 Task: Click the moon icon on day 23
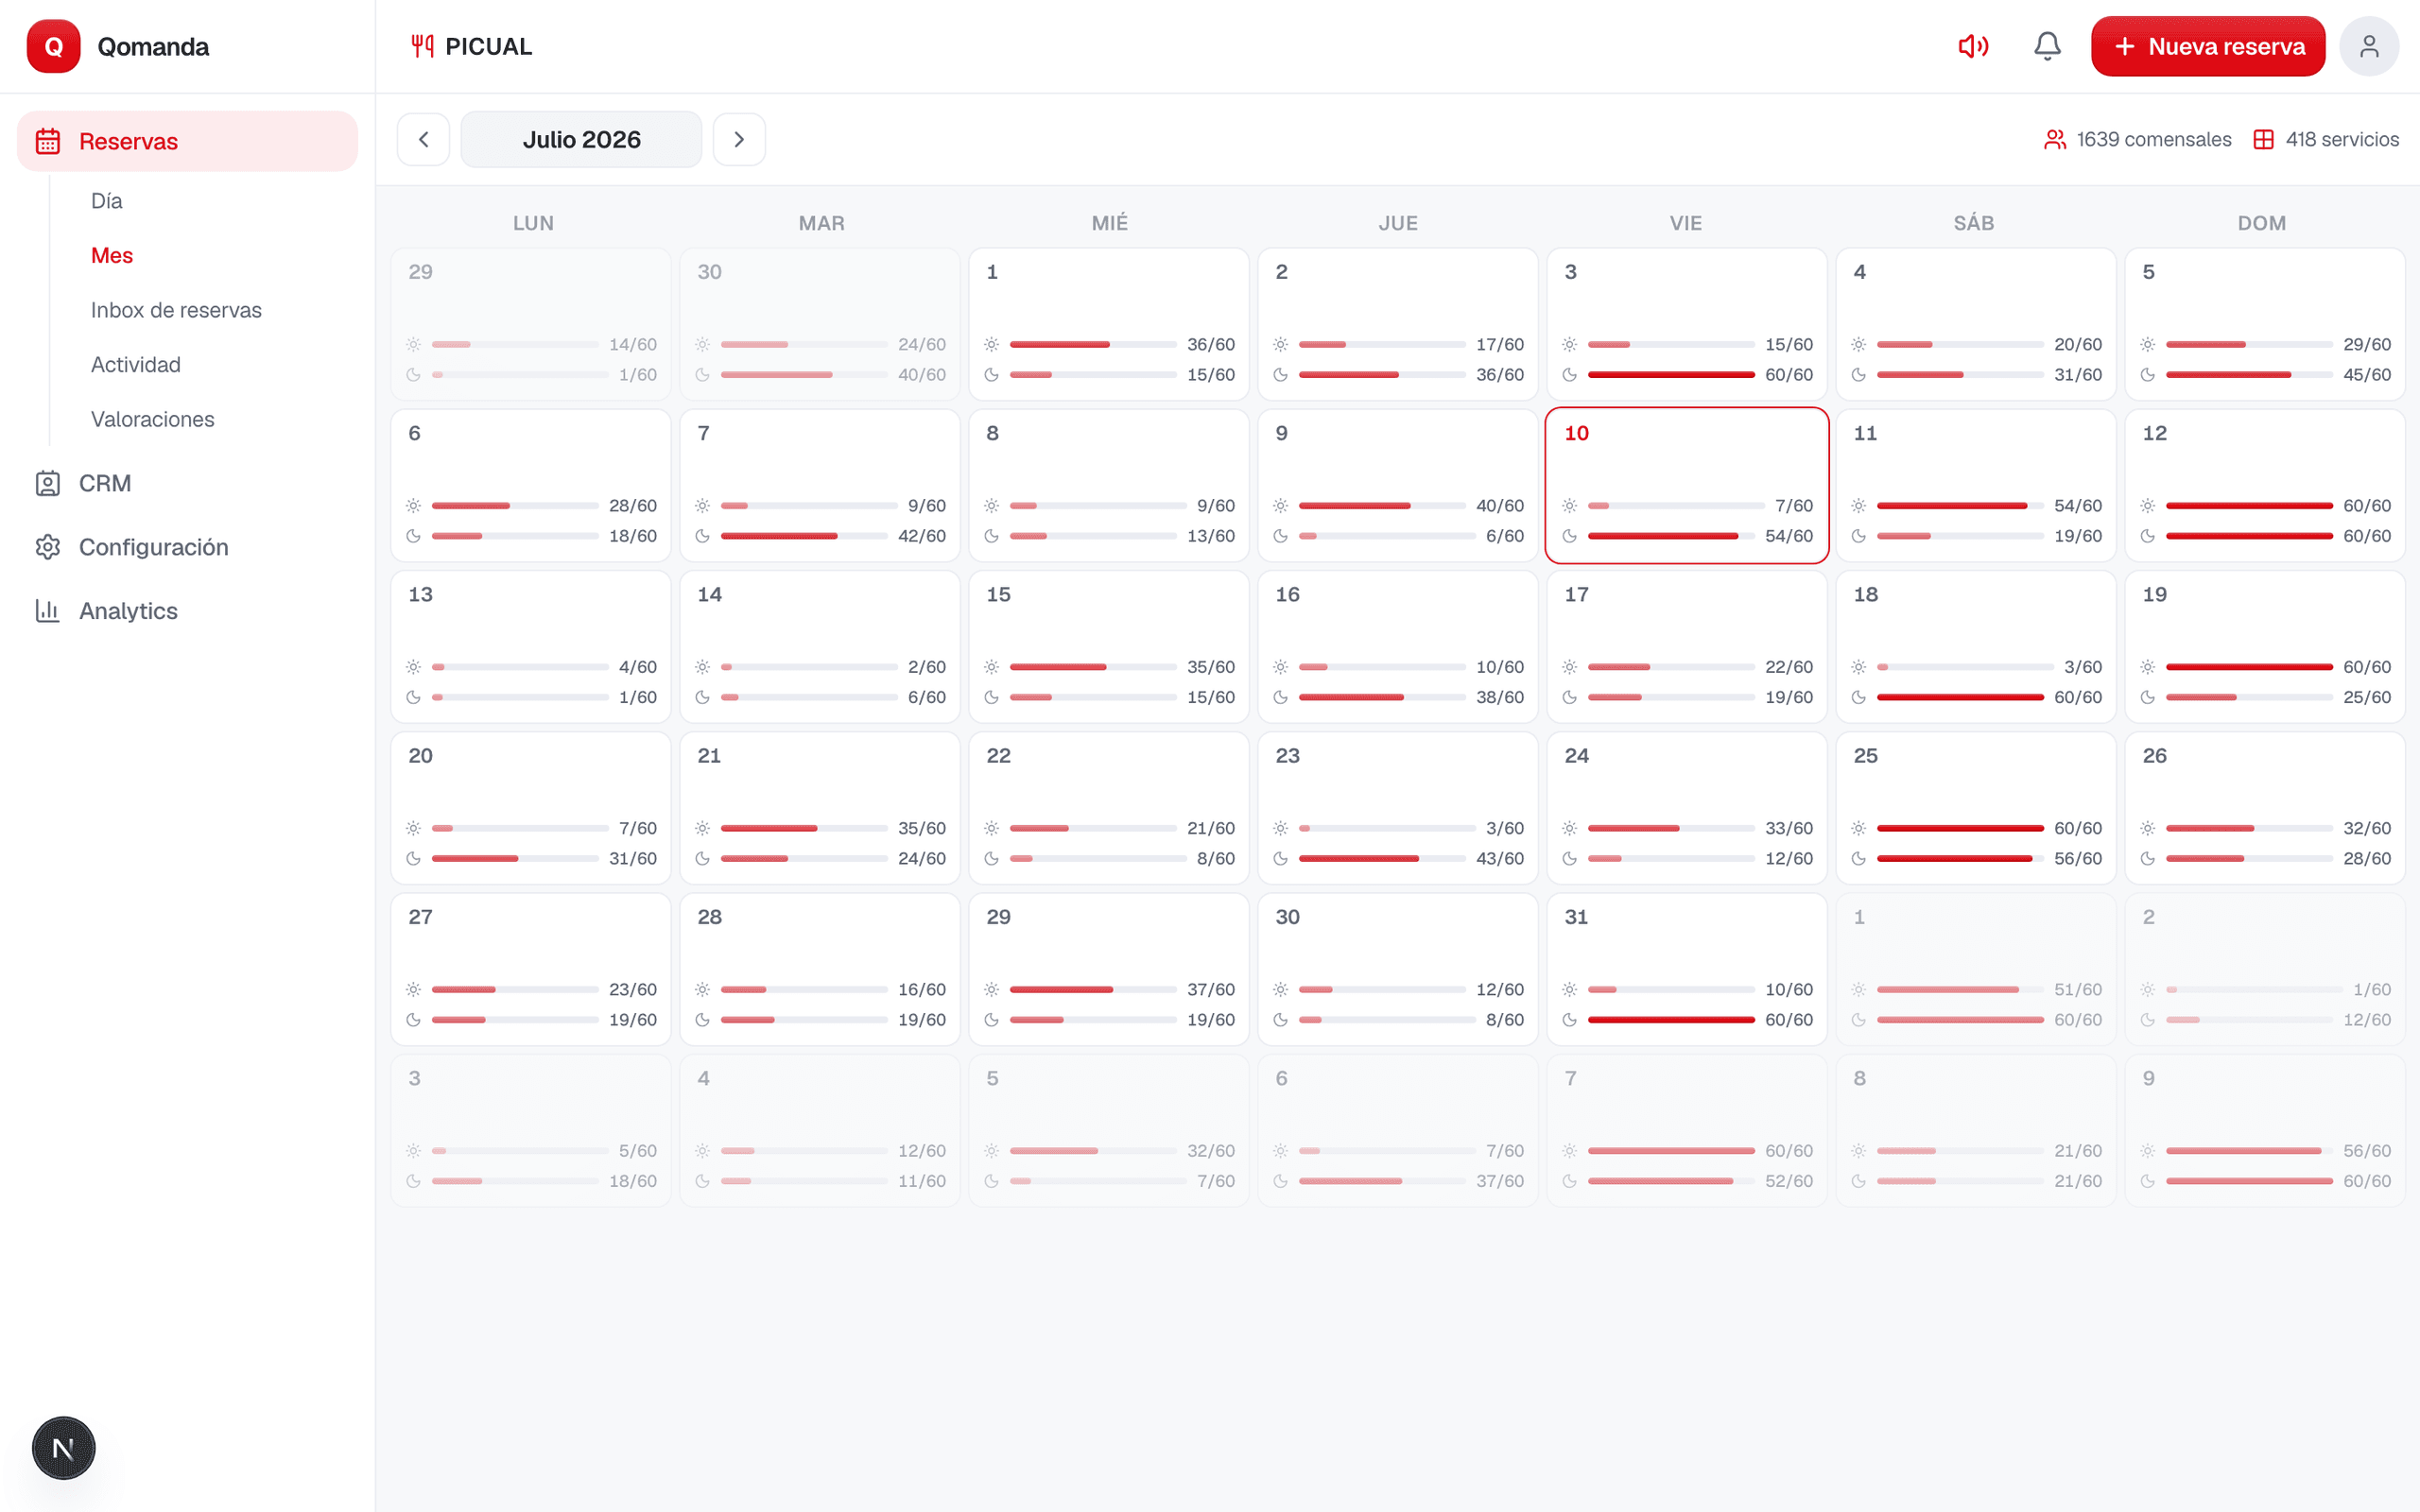1280,858
